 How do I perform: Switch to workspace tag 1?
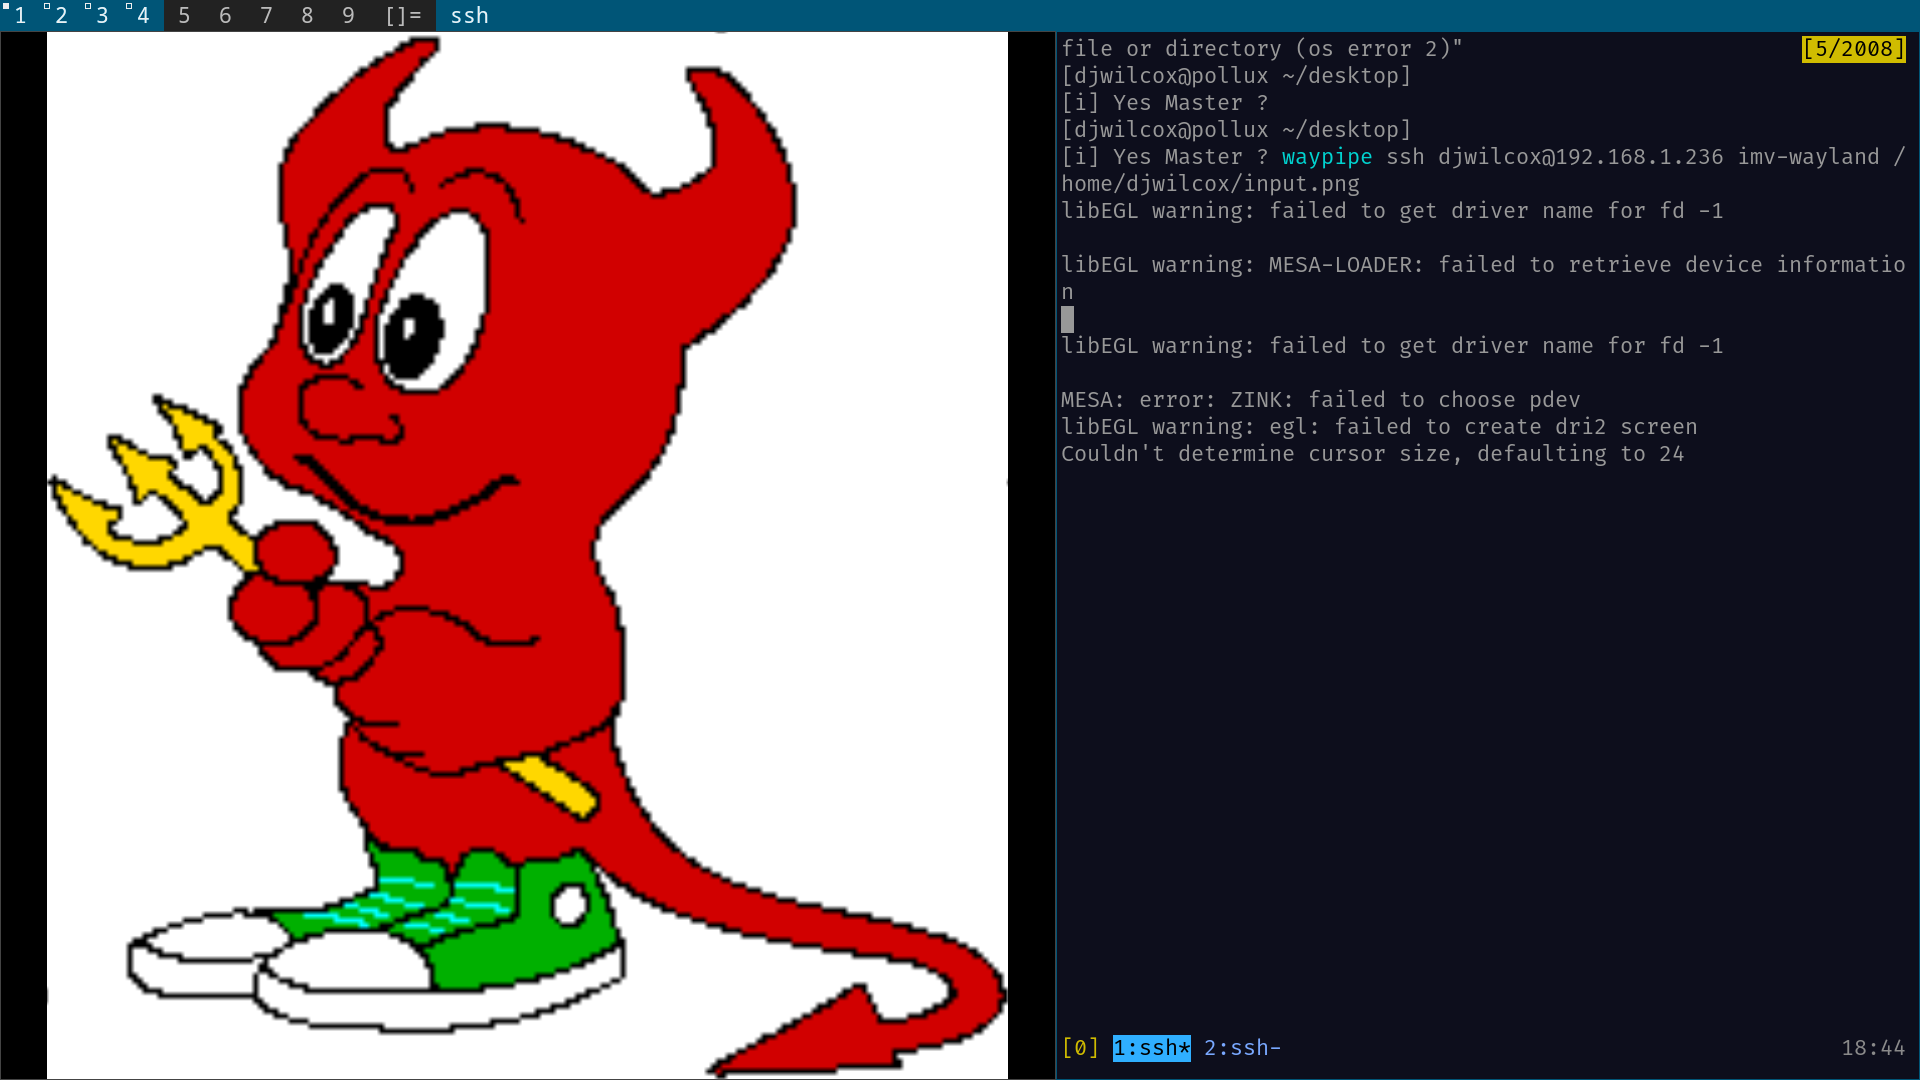(x=20, y=16)
